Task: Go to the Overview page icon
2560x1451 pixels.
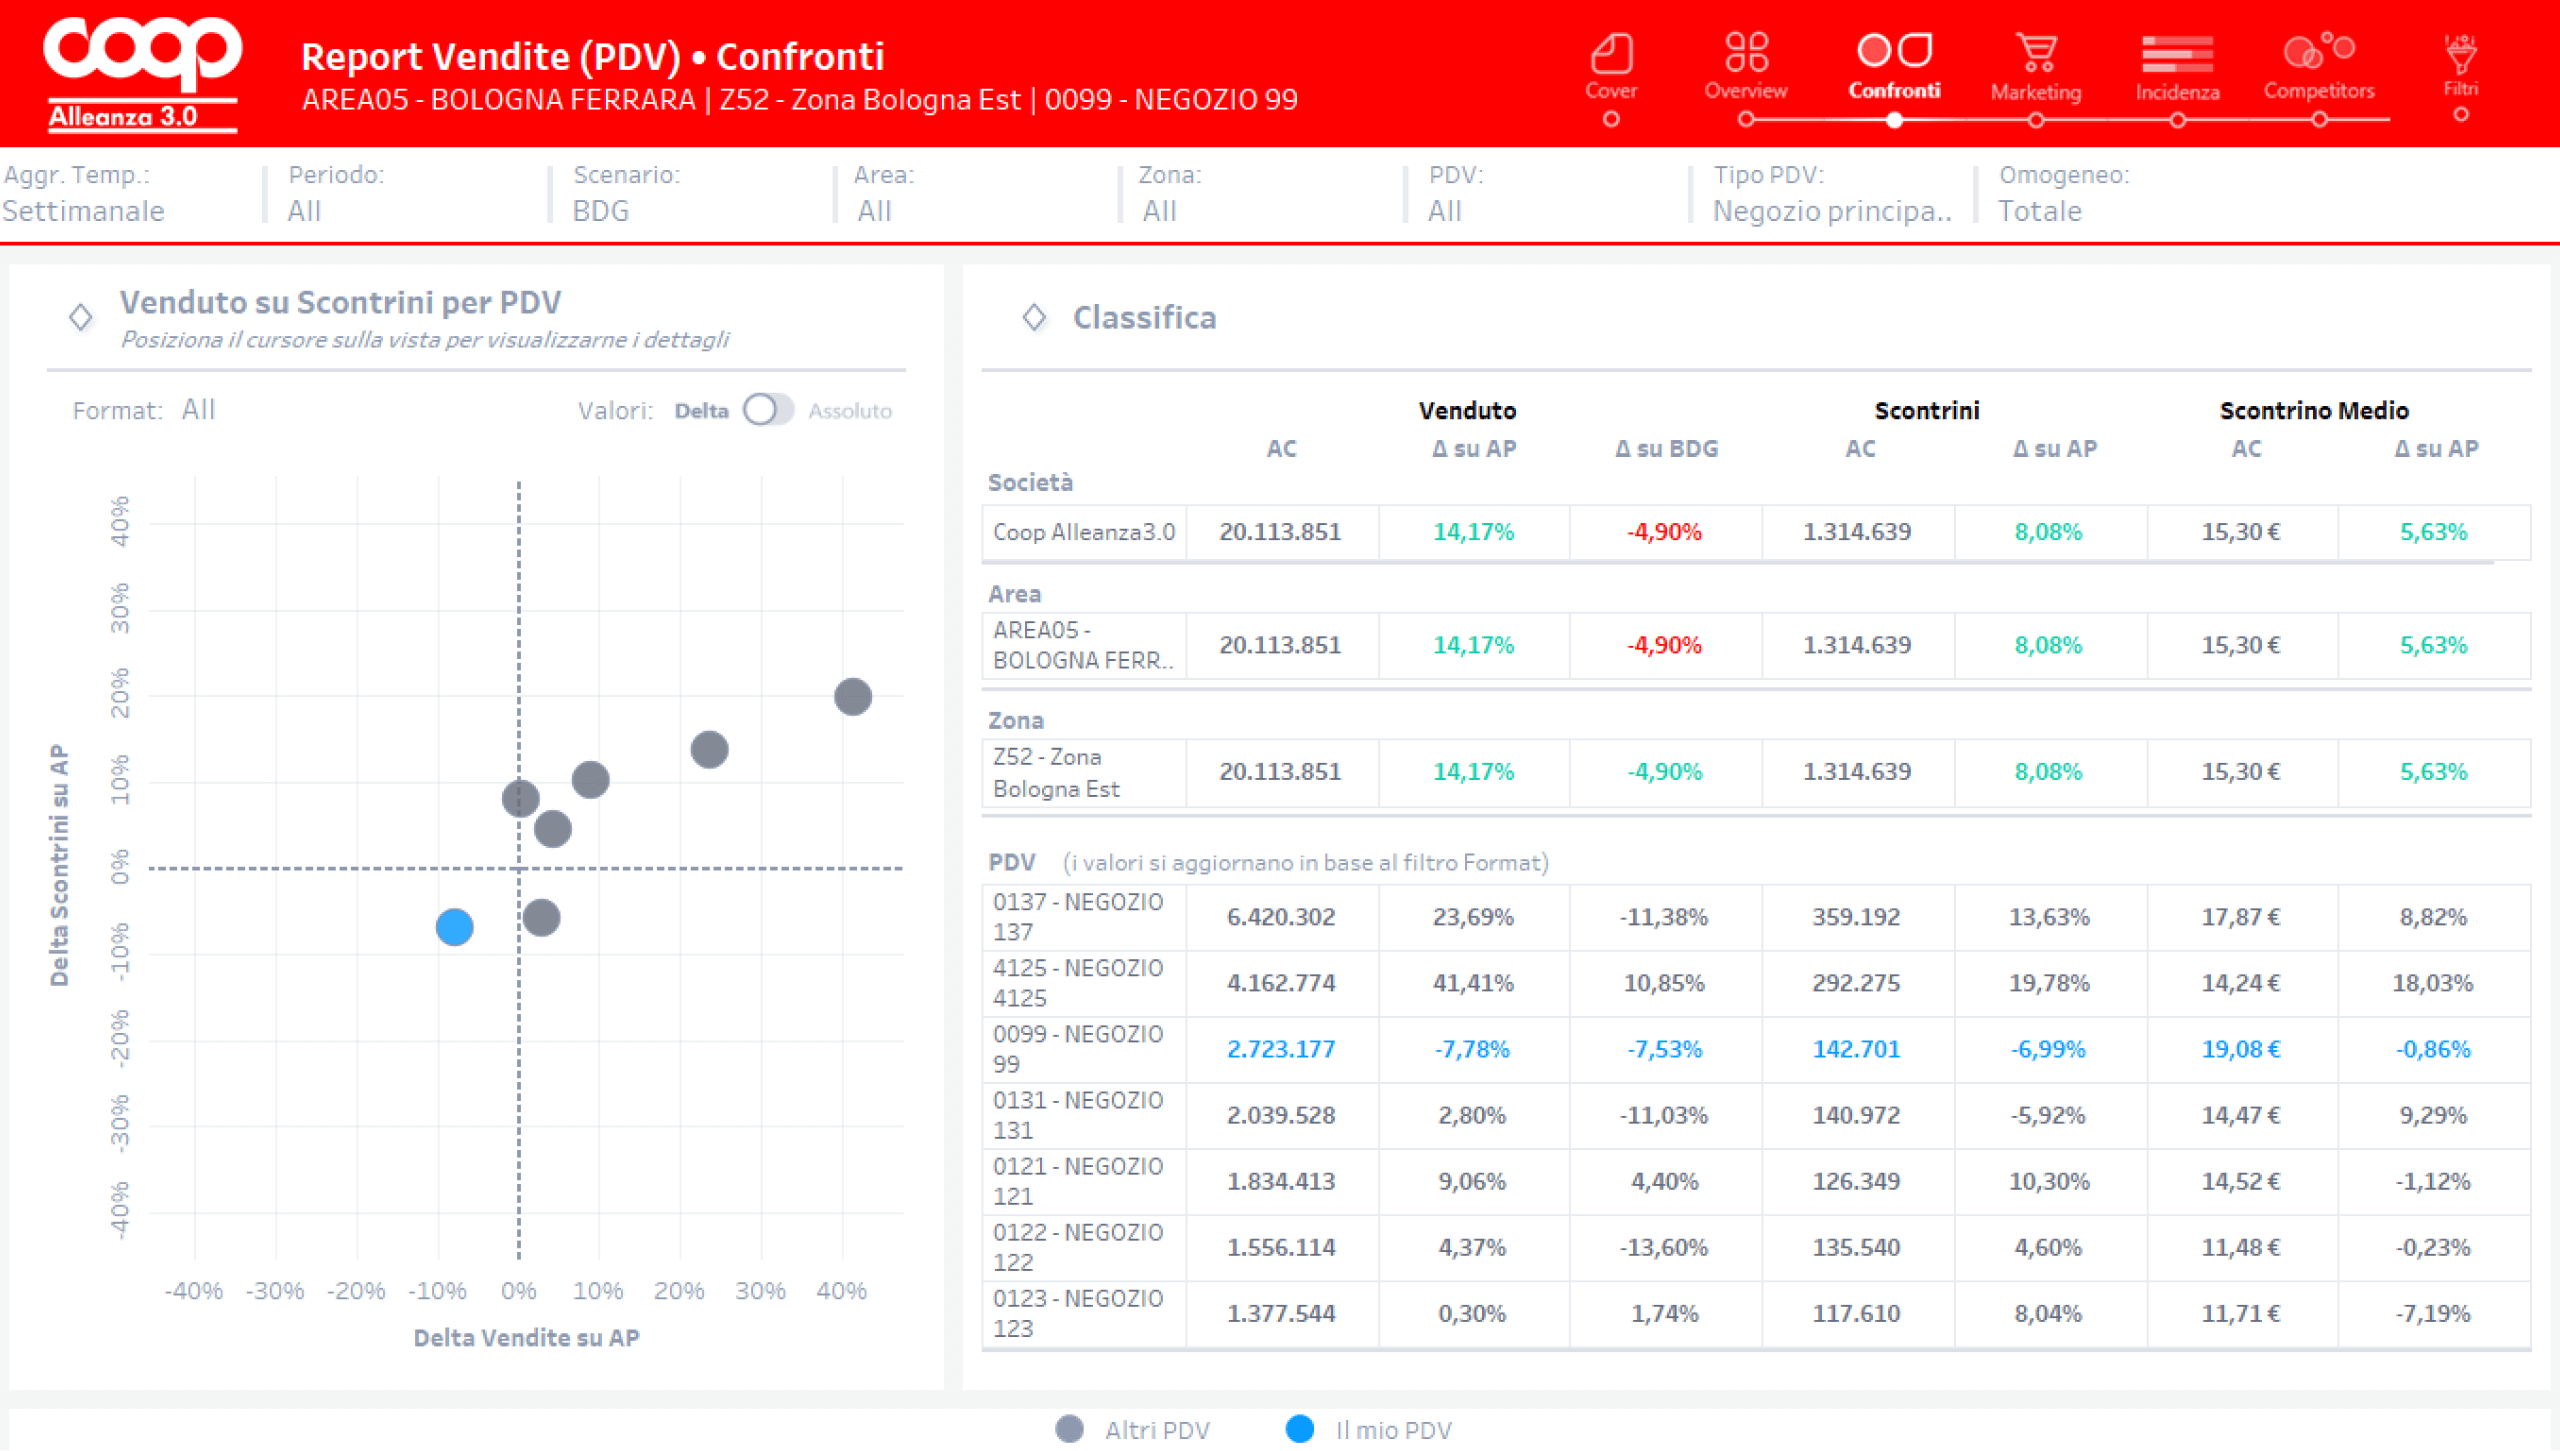Action: pyautogui.click(x=1746, y=52)
